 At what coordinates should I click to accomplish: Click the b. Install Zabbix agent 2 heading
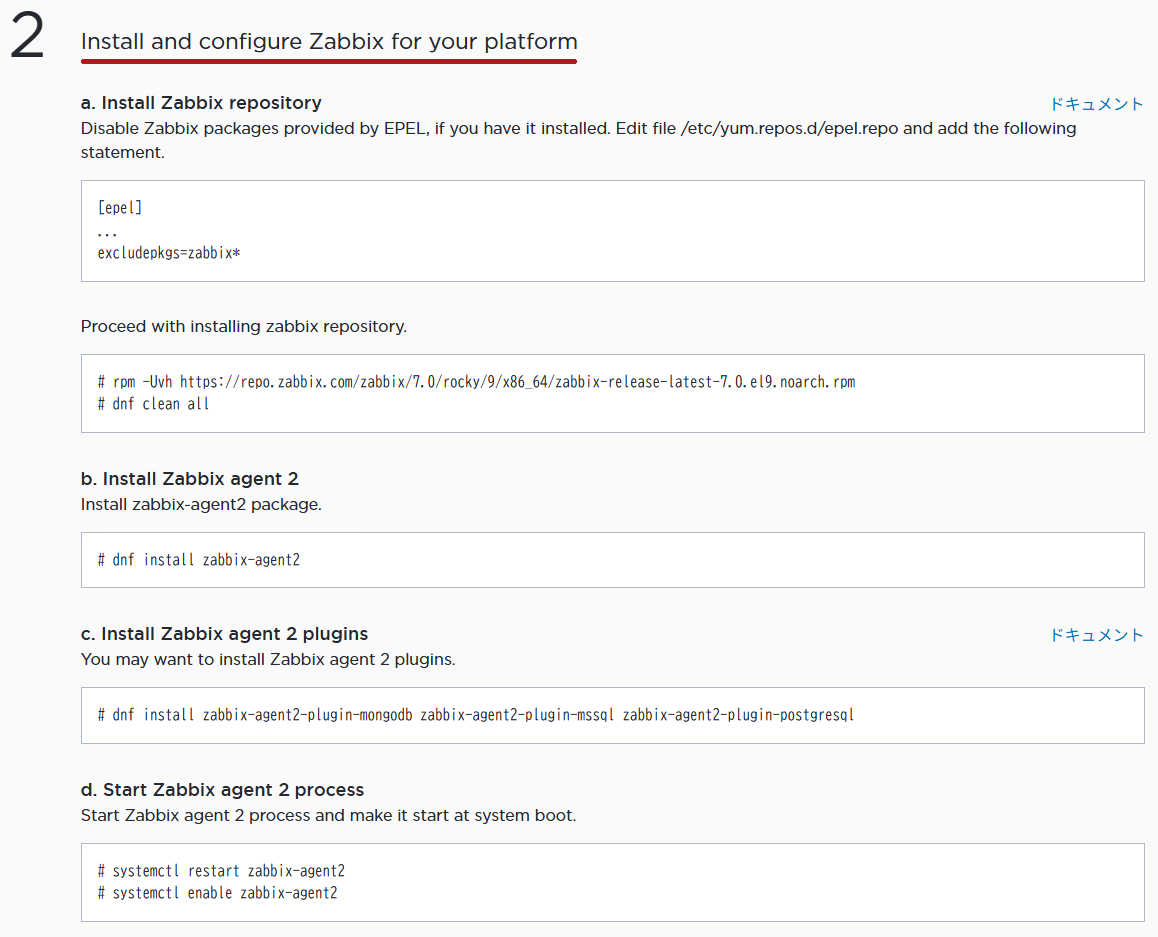[x=190, y=478]
